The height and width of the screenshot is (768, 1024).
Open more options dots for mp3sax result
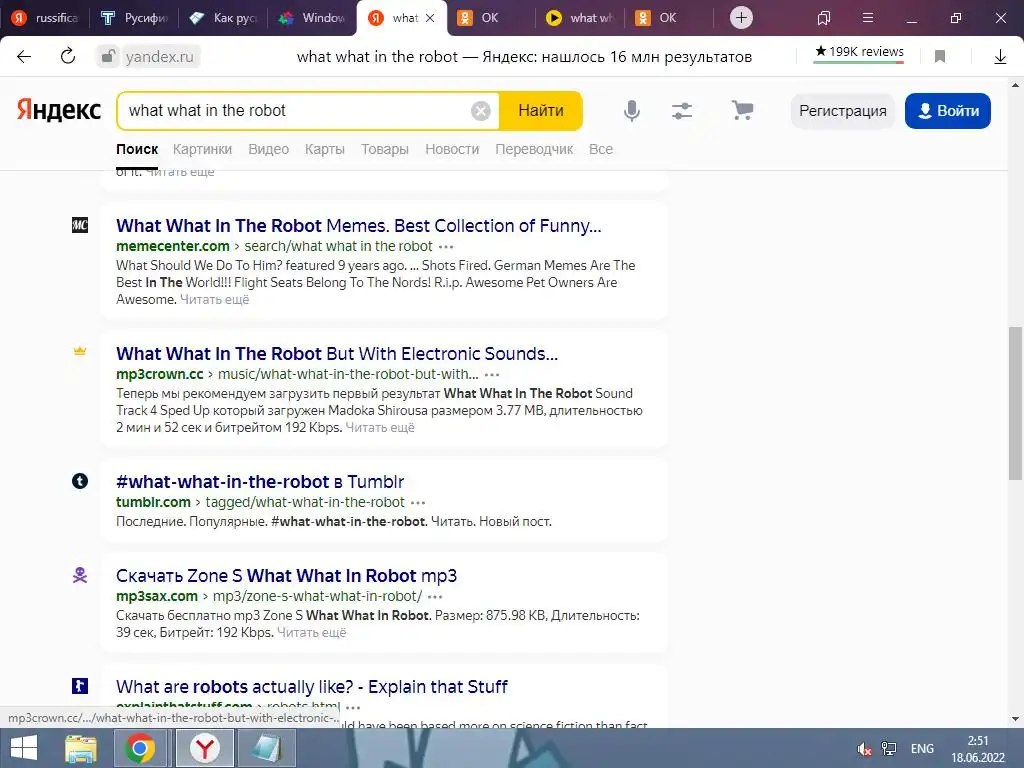tap(435, 597)
